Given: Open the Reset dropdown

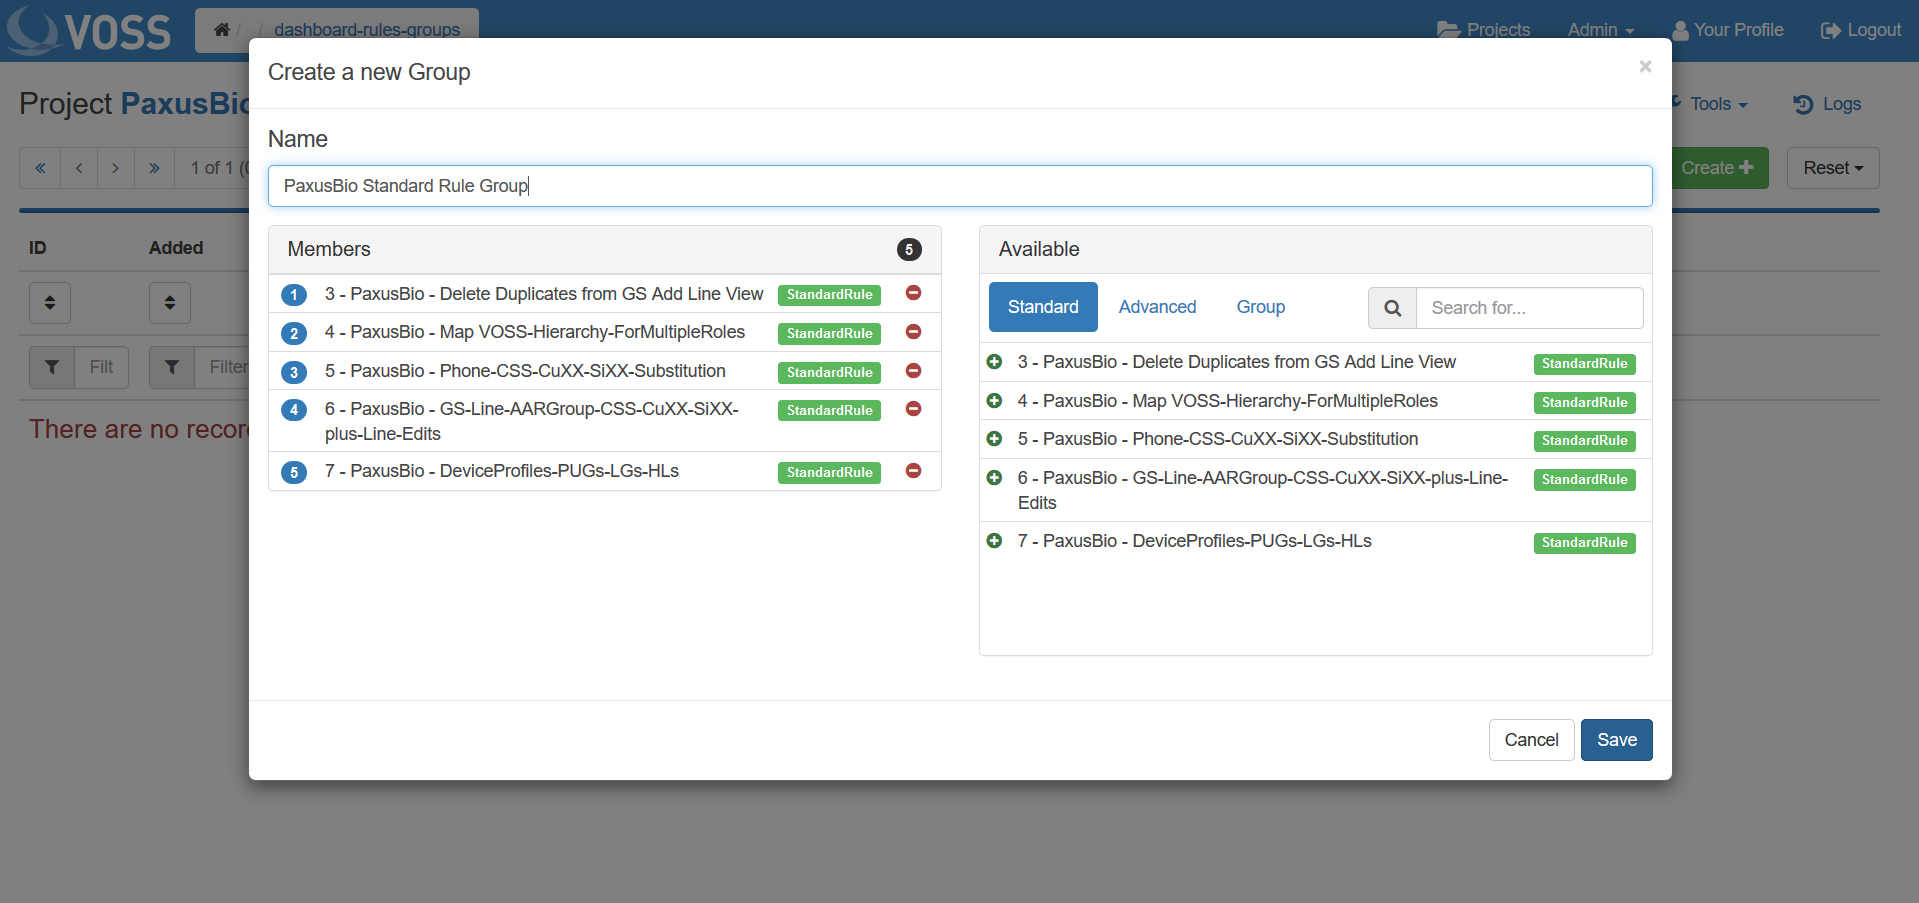Looking at the screenshot, I should point(1832,168).
